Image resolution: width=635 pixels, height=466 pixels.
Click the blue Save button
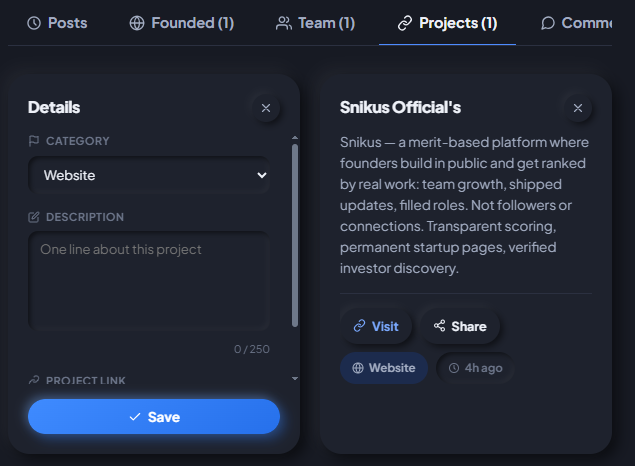click(x=154, y=417)
